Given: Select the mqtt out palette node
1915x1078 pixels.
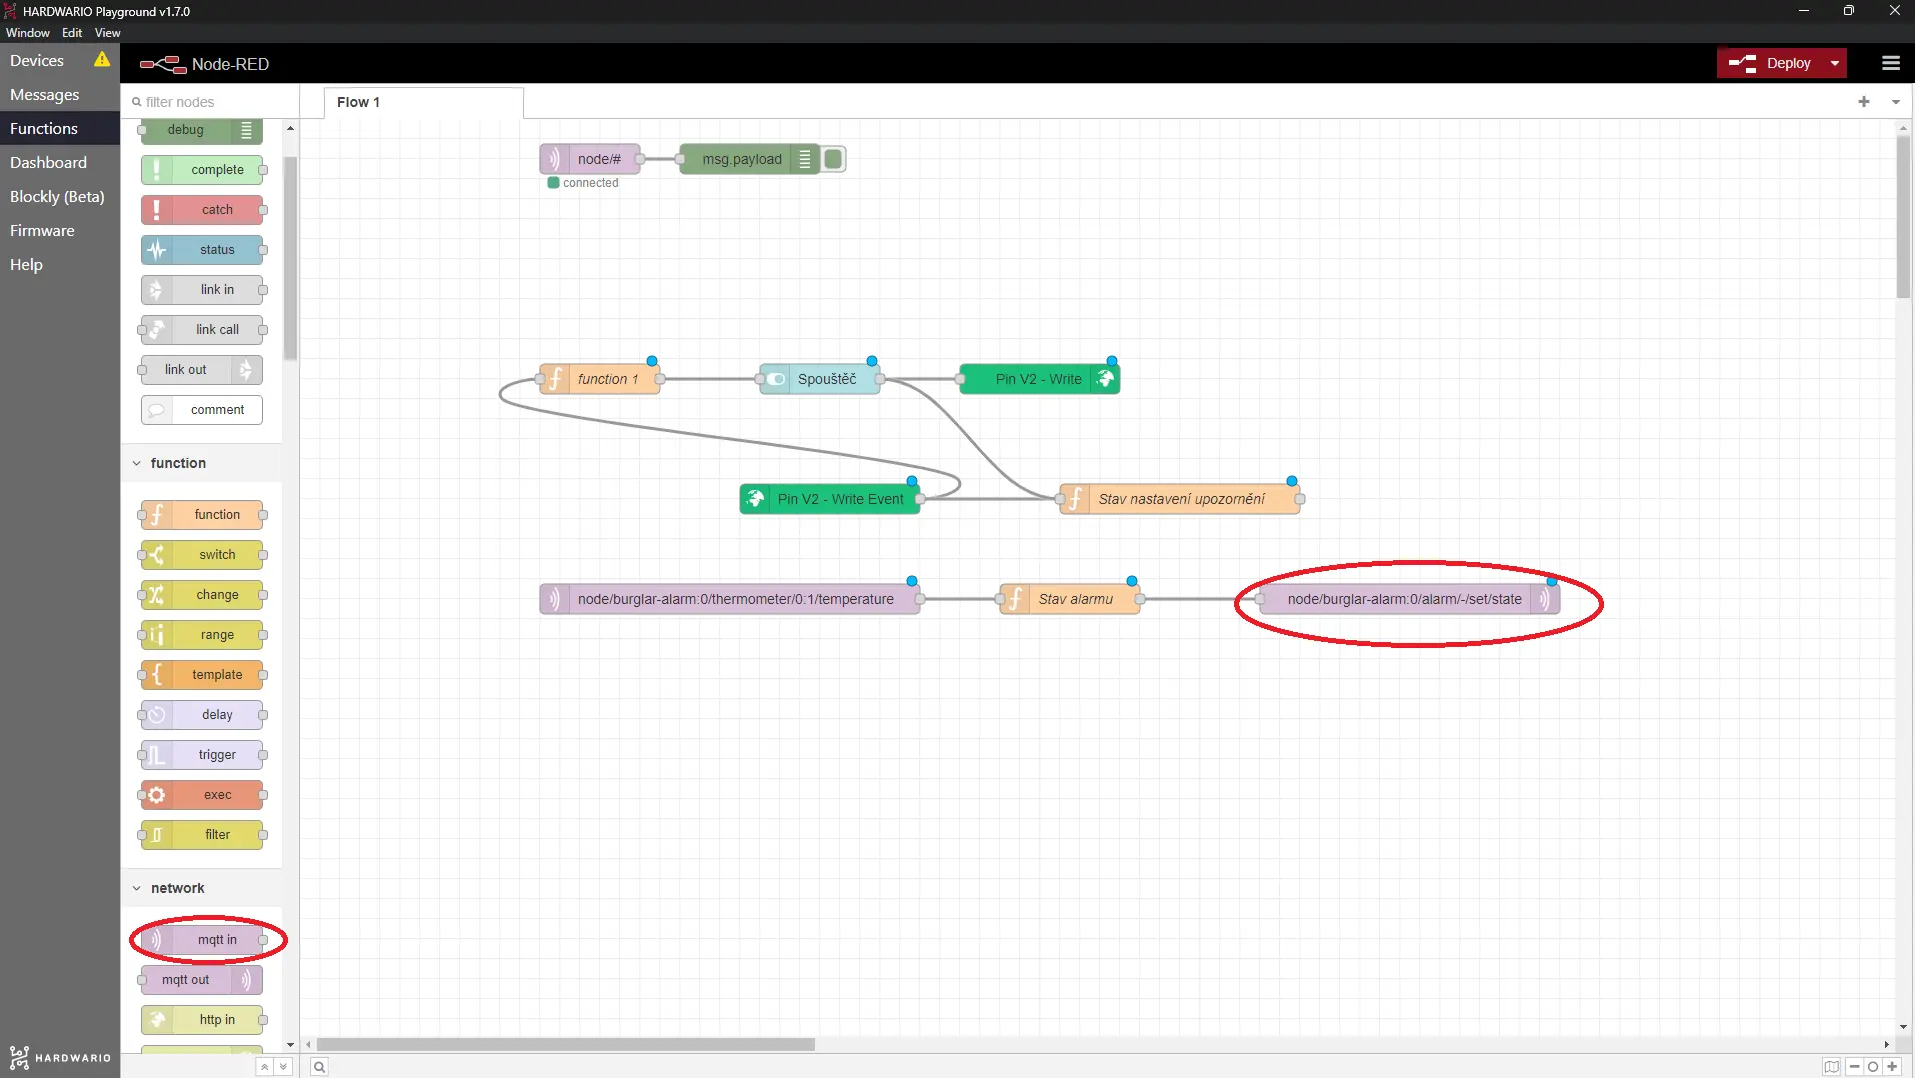Looking at the screenshot, I should (202, 980).
